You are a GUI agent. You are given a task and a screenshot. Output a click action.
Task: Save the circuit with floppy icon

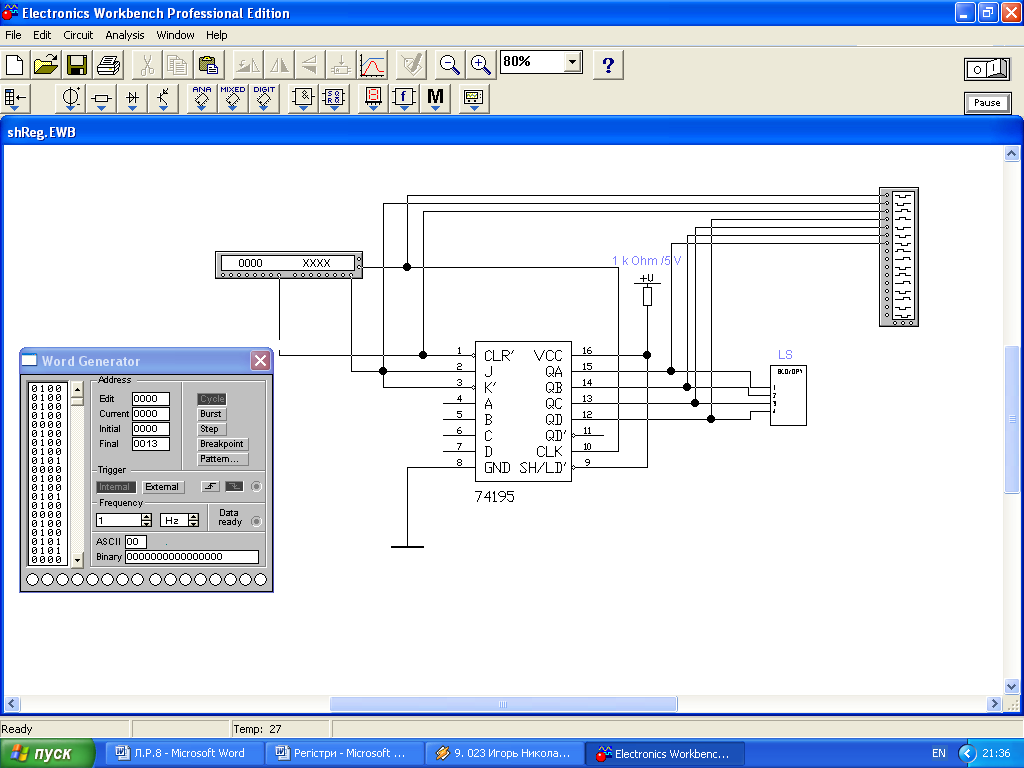pos(77,65)
